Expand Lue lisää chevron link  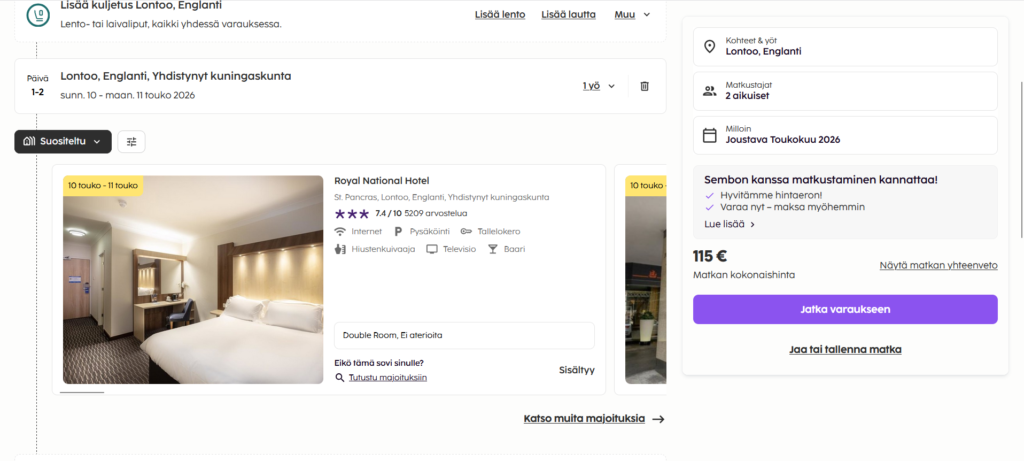(x=730, y=224)
